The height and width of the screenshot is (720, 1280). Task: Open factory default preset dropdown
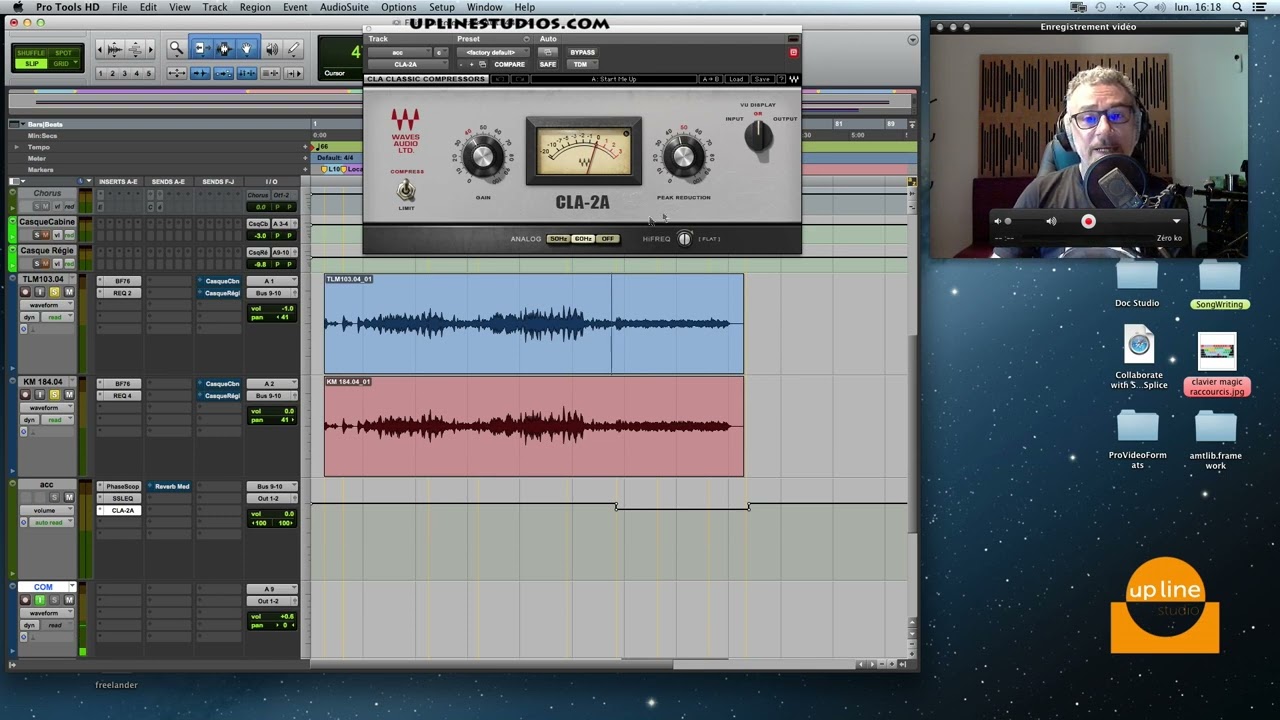(x=493, y=52)
